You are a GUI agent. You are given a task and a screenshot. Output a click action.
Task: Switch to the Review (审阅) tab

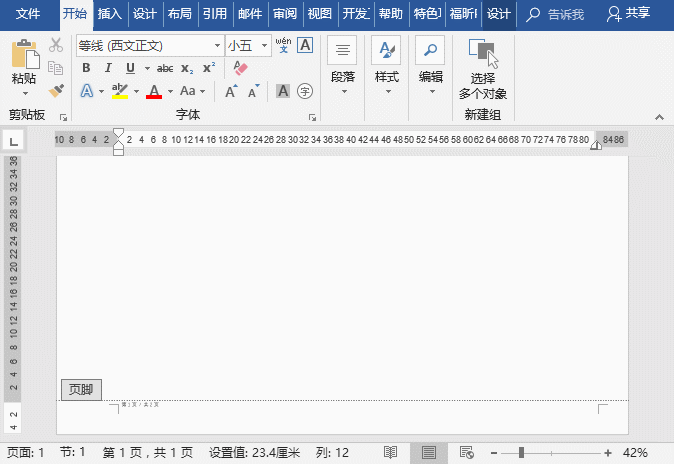point(285,14)
